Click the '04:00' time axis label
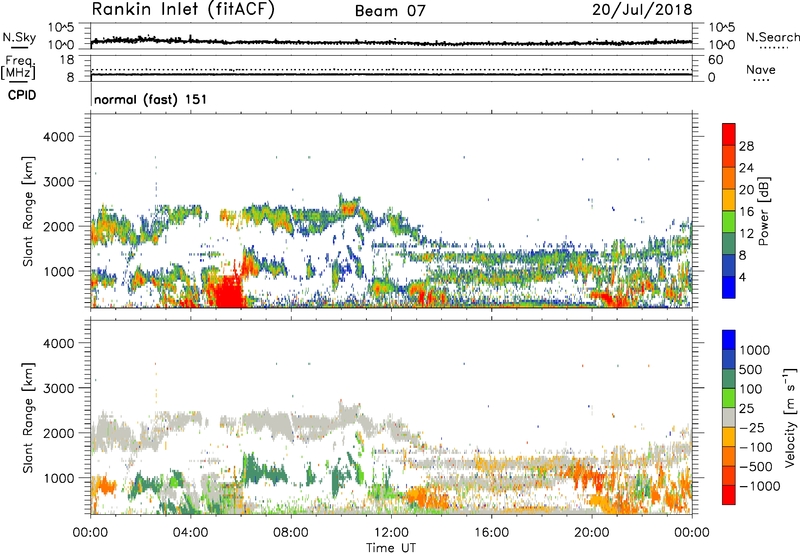This screenshot has height=554, width=800. click(x=190, y=533)
